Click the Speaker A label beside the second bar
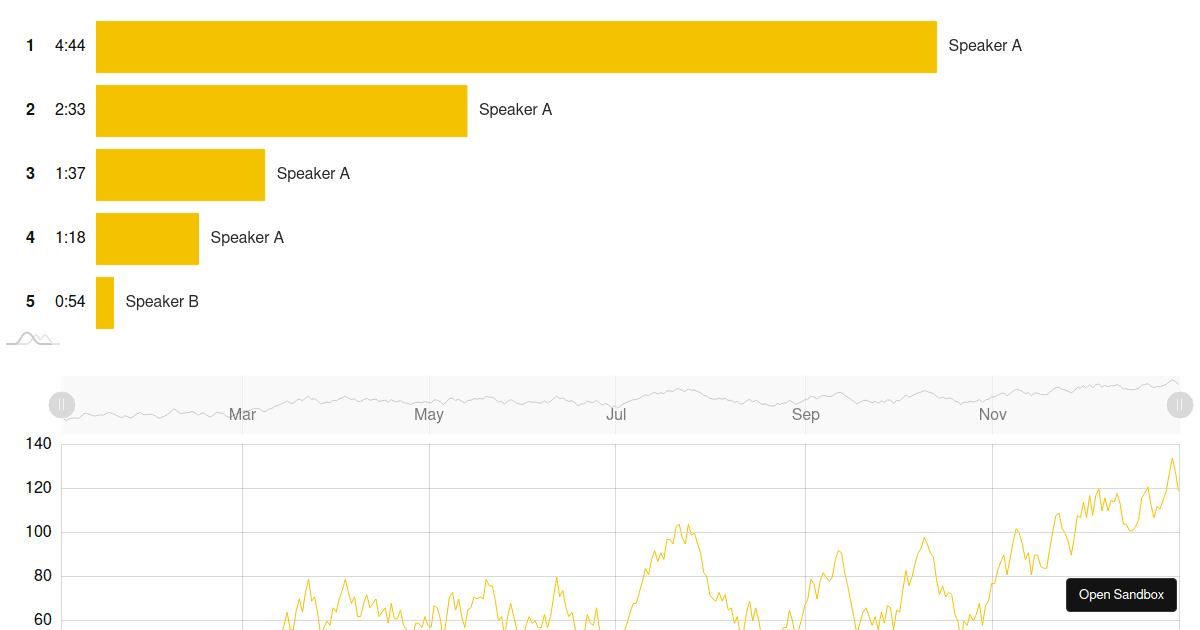The image size is (1200, 630). [x=515, y=109]
